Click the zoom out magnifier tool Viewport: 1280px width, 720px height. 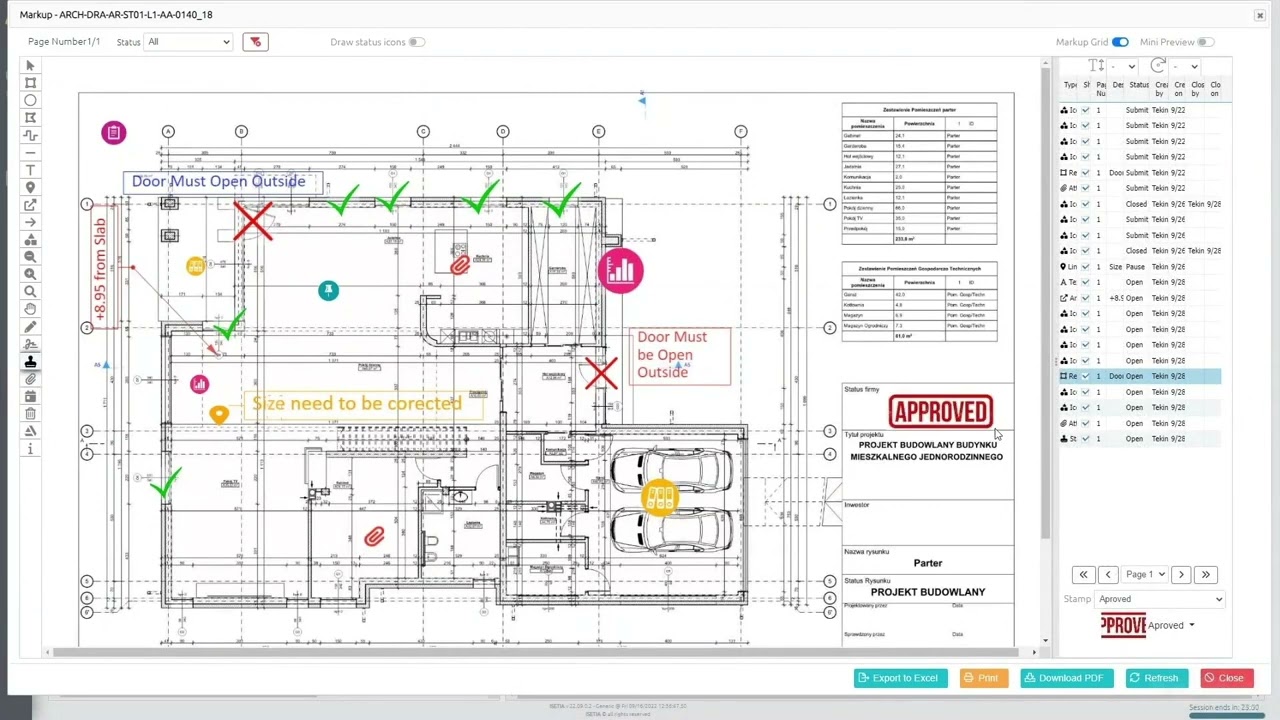coord(30,257)
